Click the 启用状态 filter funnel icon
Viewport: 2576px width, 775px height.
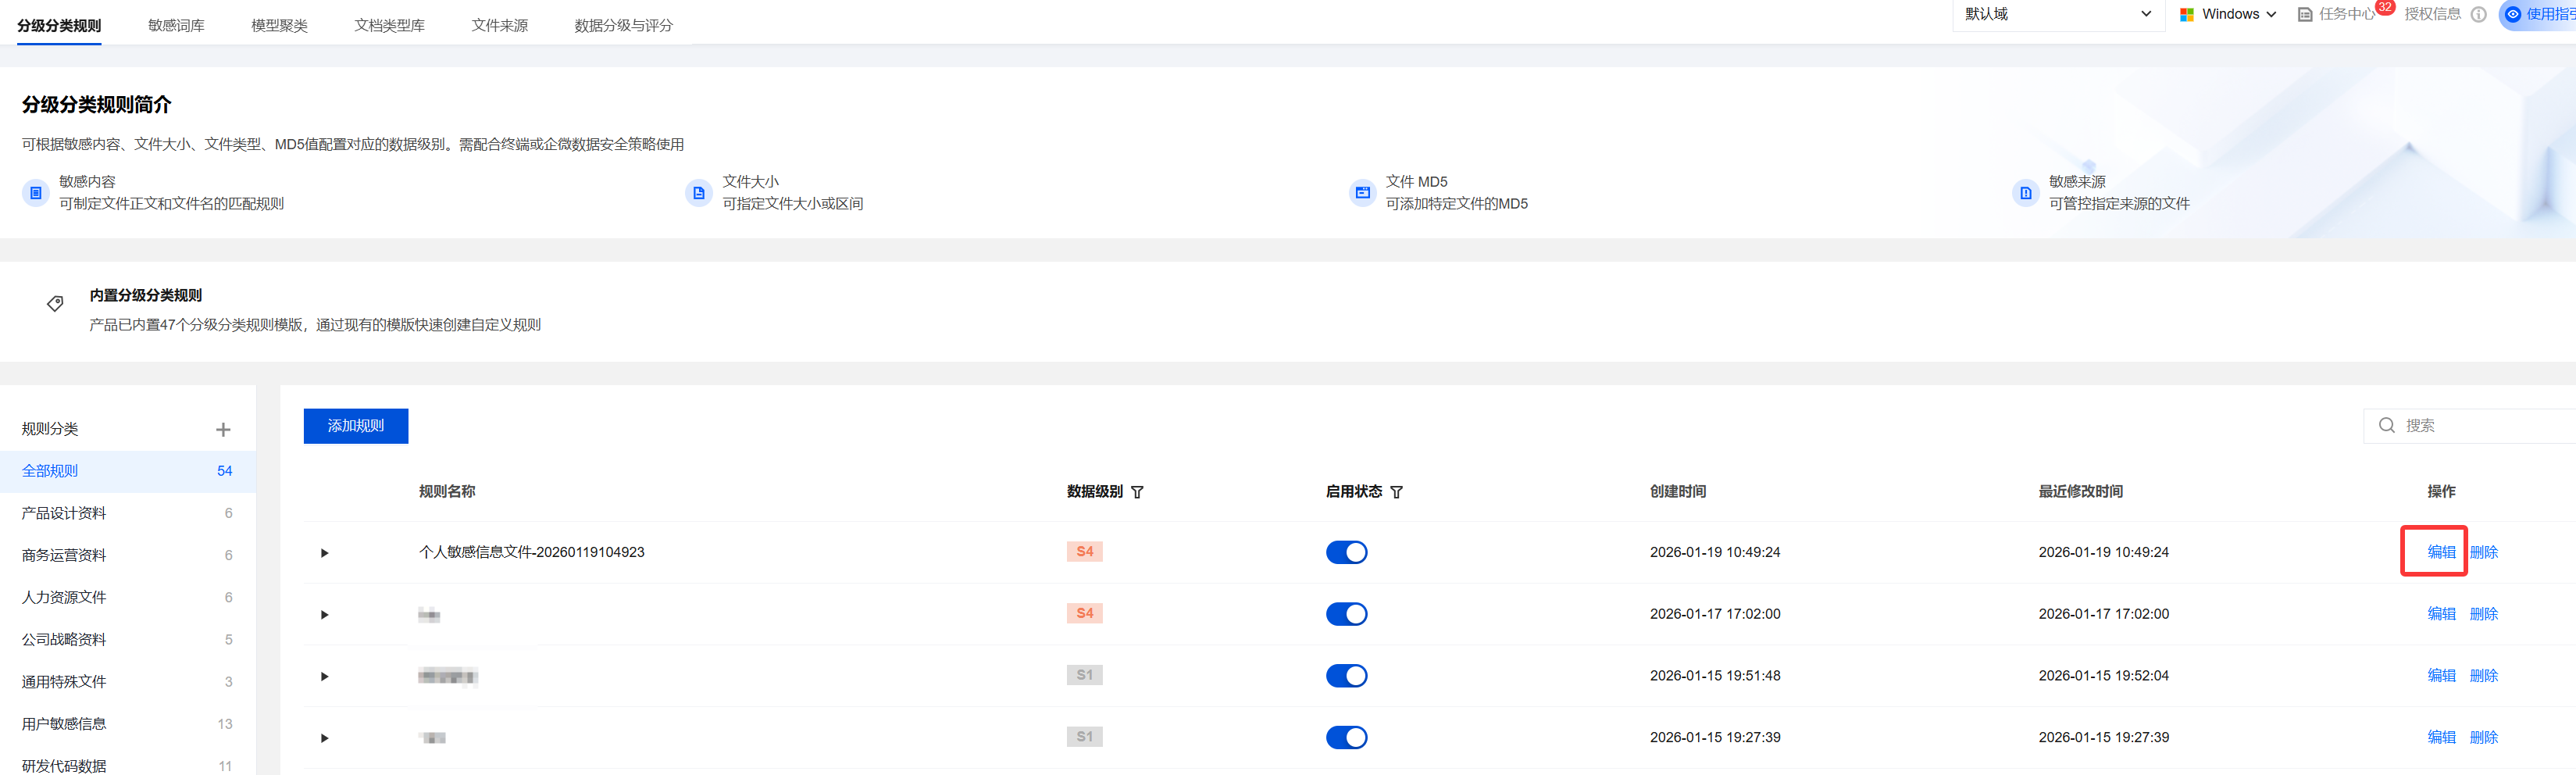coord(1396,492)
